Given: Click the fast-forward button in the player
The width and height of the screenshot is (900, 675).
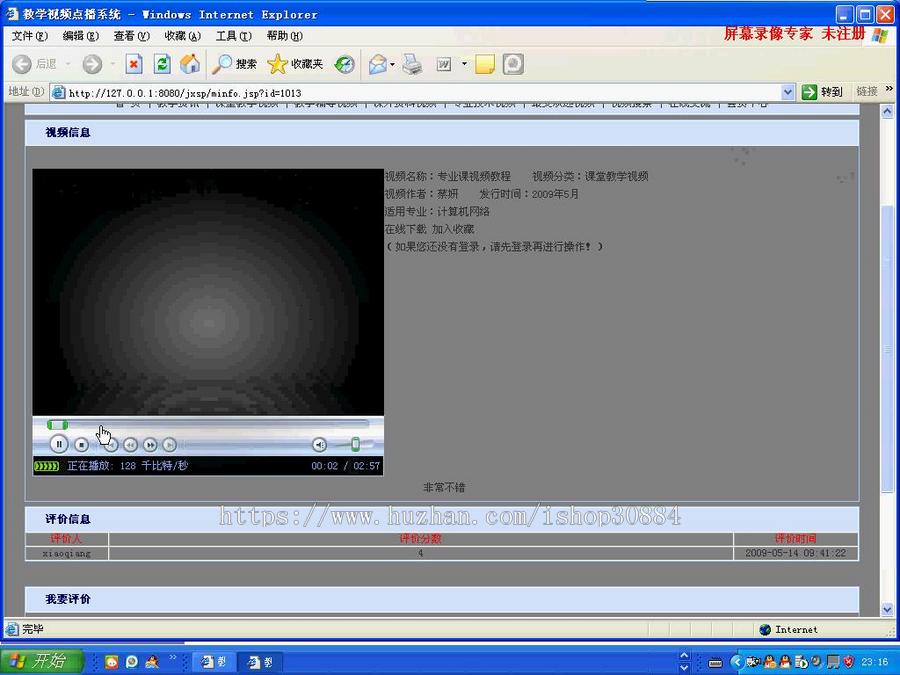Looking at the screenshot, I should (151, 444).
